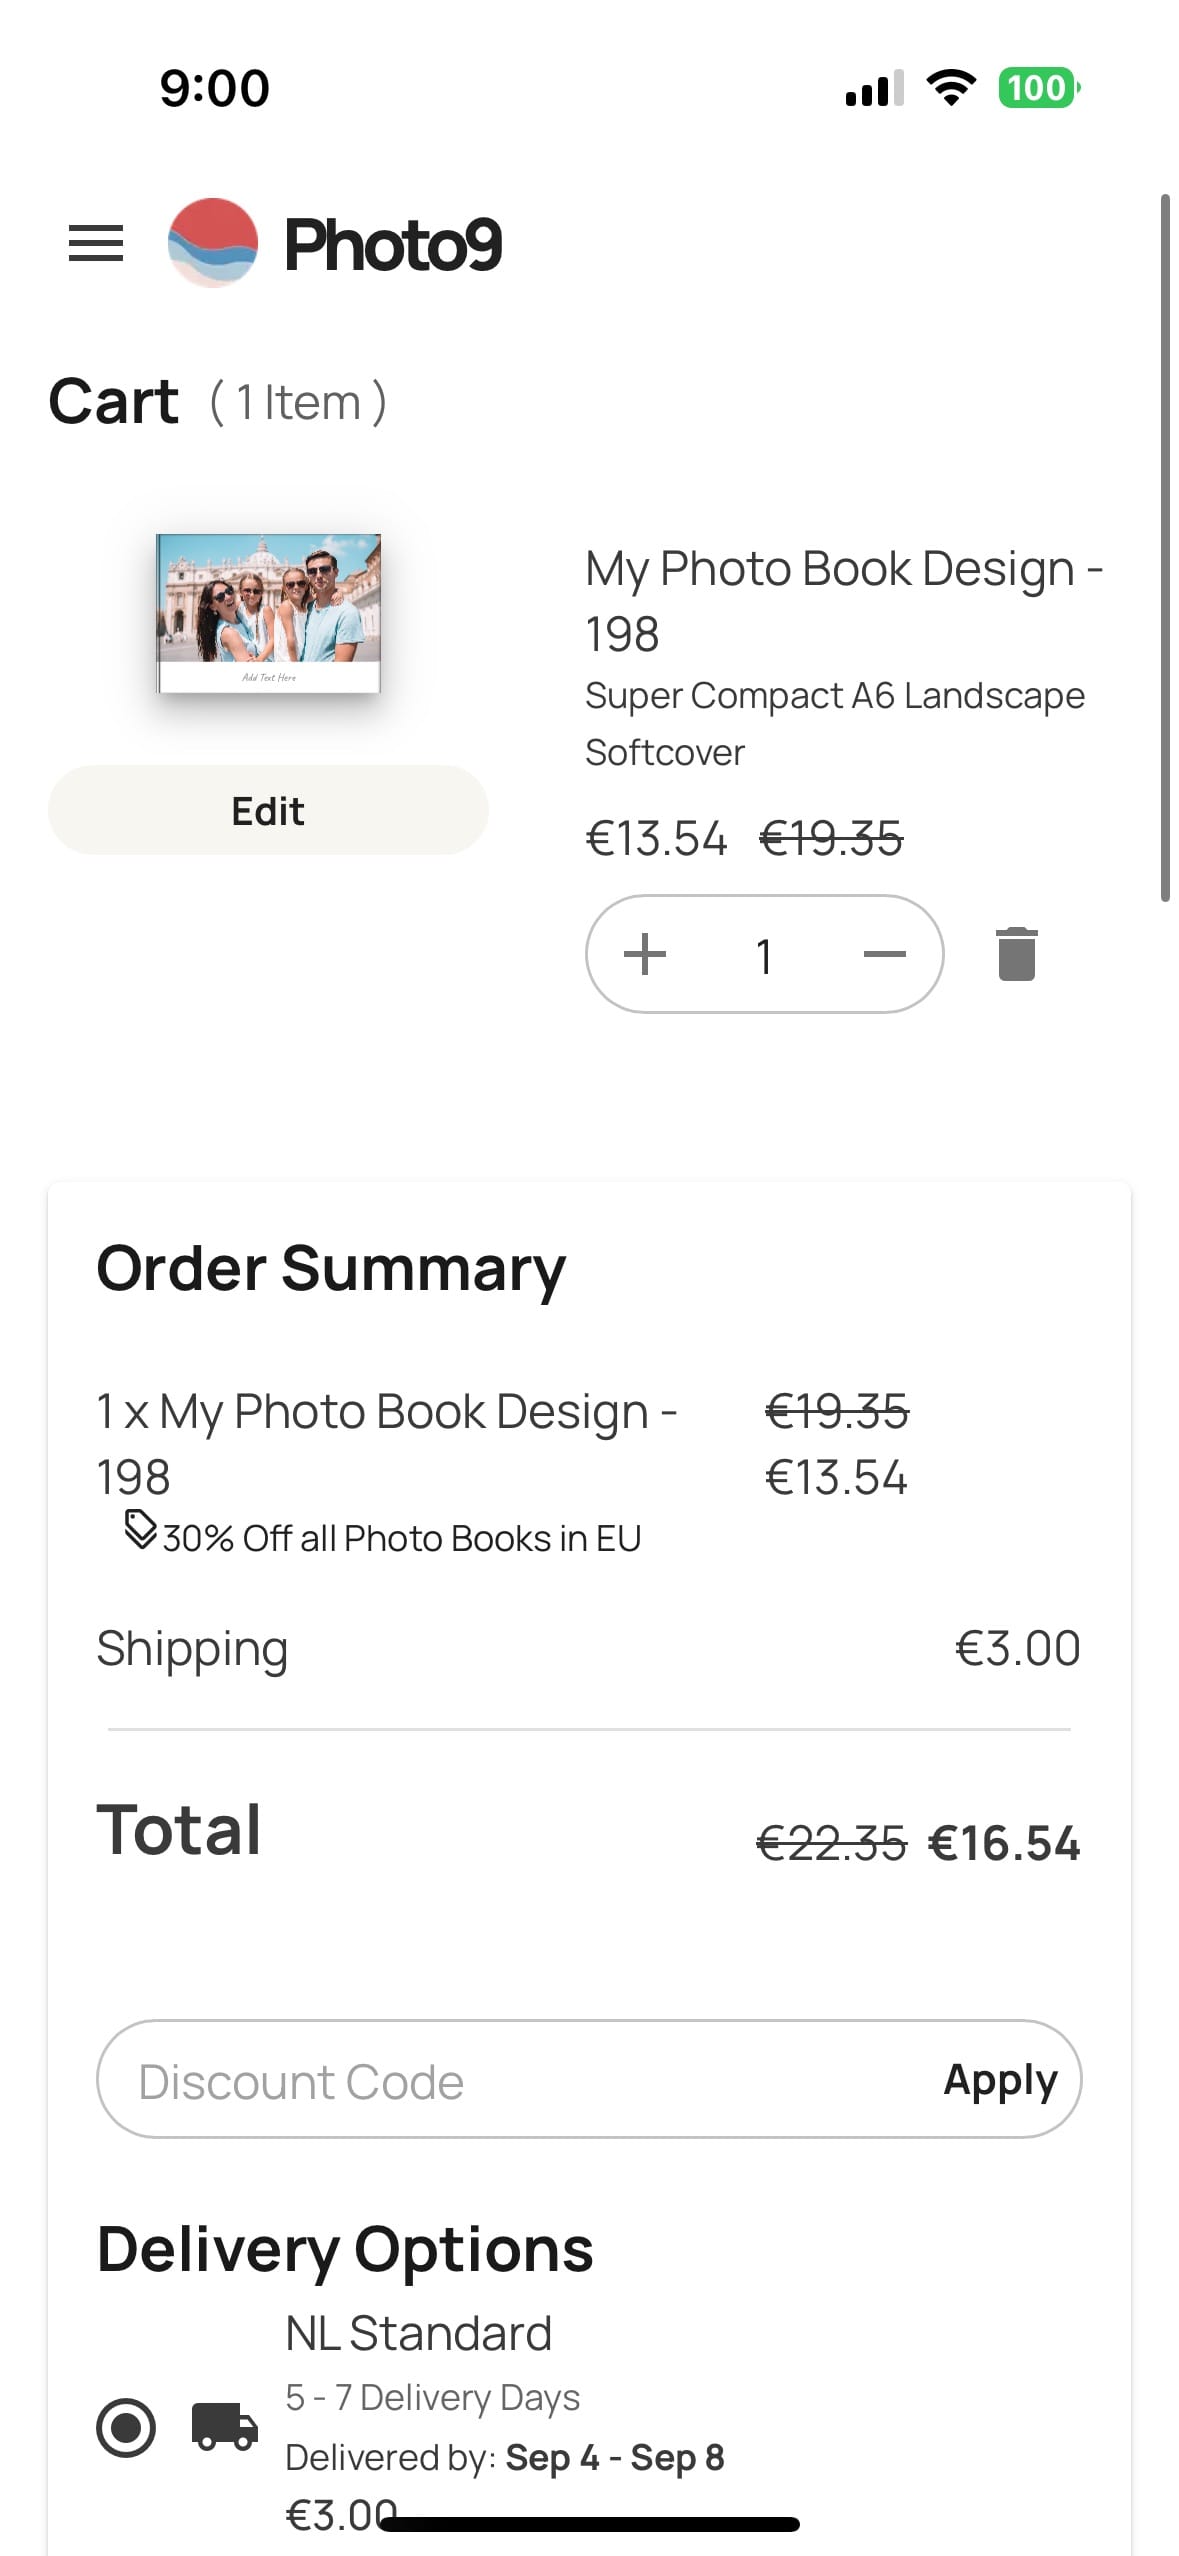Click the page scrollbar
This screenshot has width=1179, height=2556.
[x=1165, y=548]
